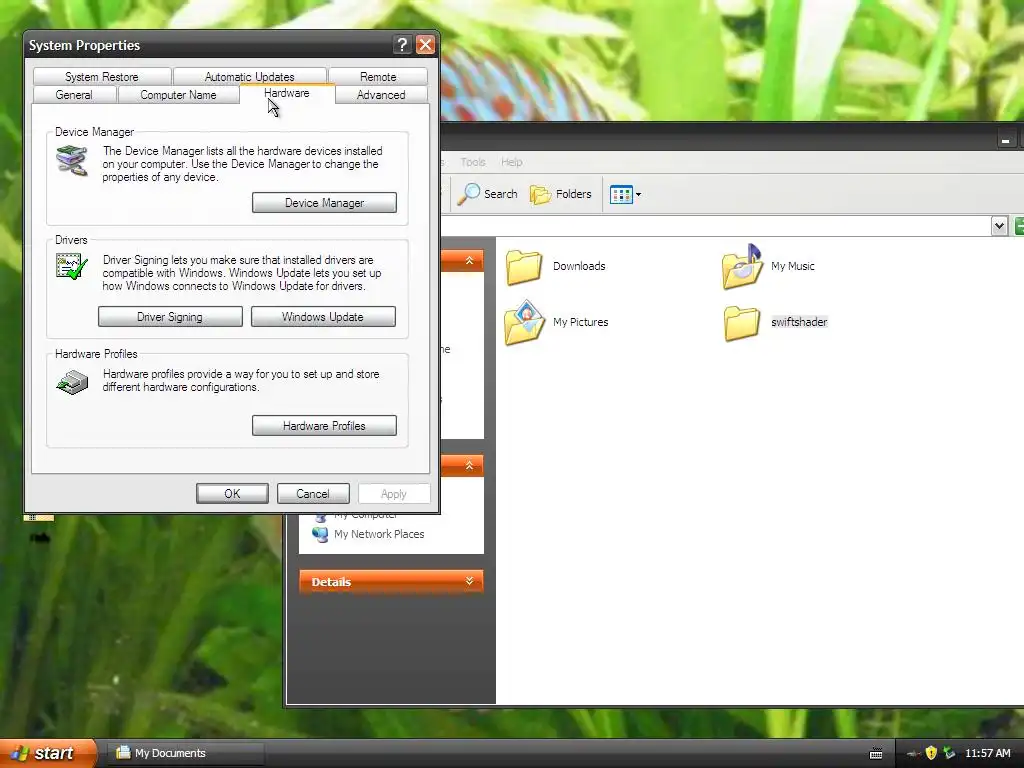Switch to the Automatic Updates tab
Viewport: 1024px width, 768px height.
(249, 76)
